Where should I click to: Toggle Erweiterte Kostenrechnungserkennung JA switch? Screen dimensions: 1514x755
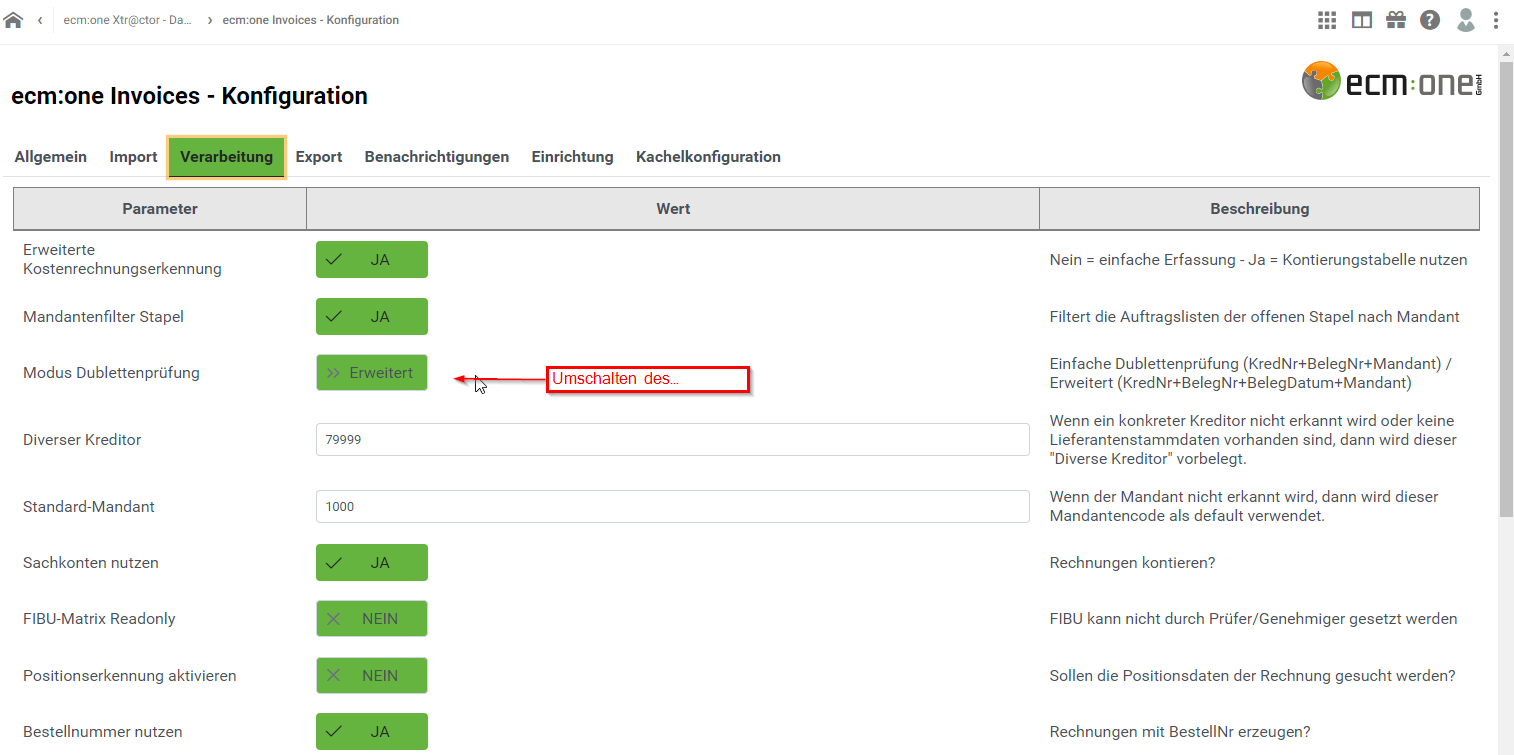(372, 259)
